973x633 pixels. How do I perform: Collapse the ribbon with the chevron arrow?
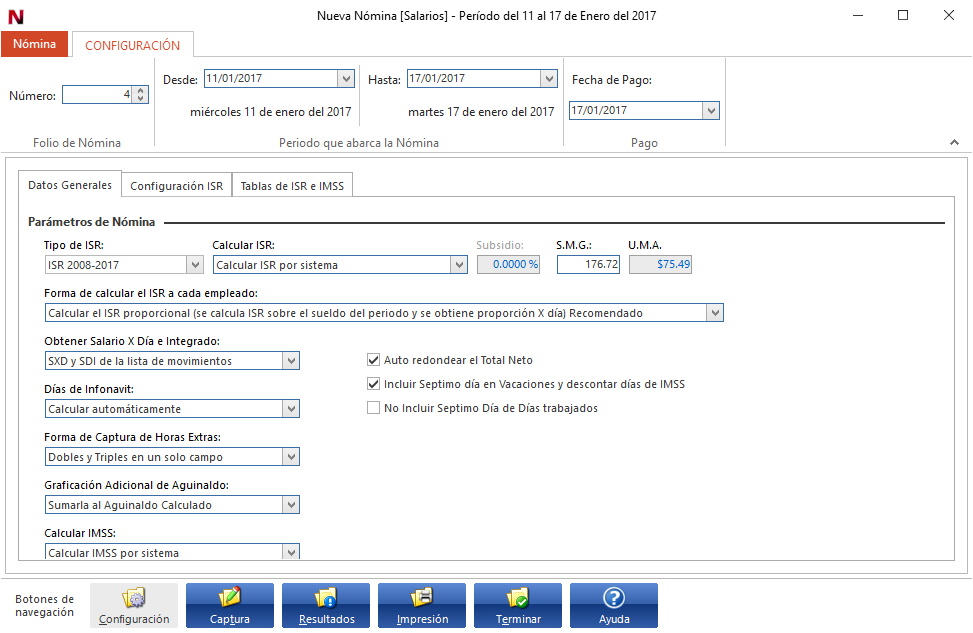pos(954,143)
